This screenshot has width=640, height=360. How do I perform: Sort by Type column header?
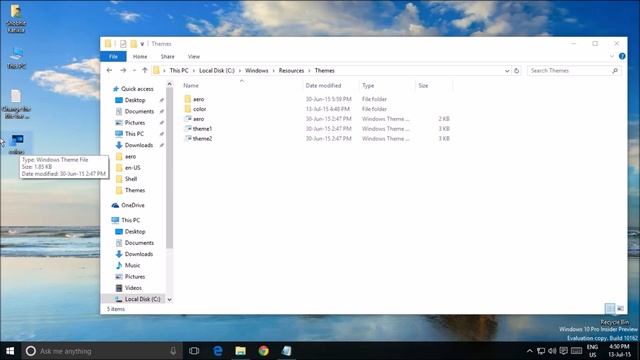pyautogui.click(x=368, y=86)
